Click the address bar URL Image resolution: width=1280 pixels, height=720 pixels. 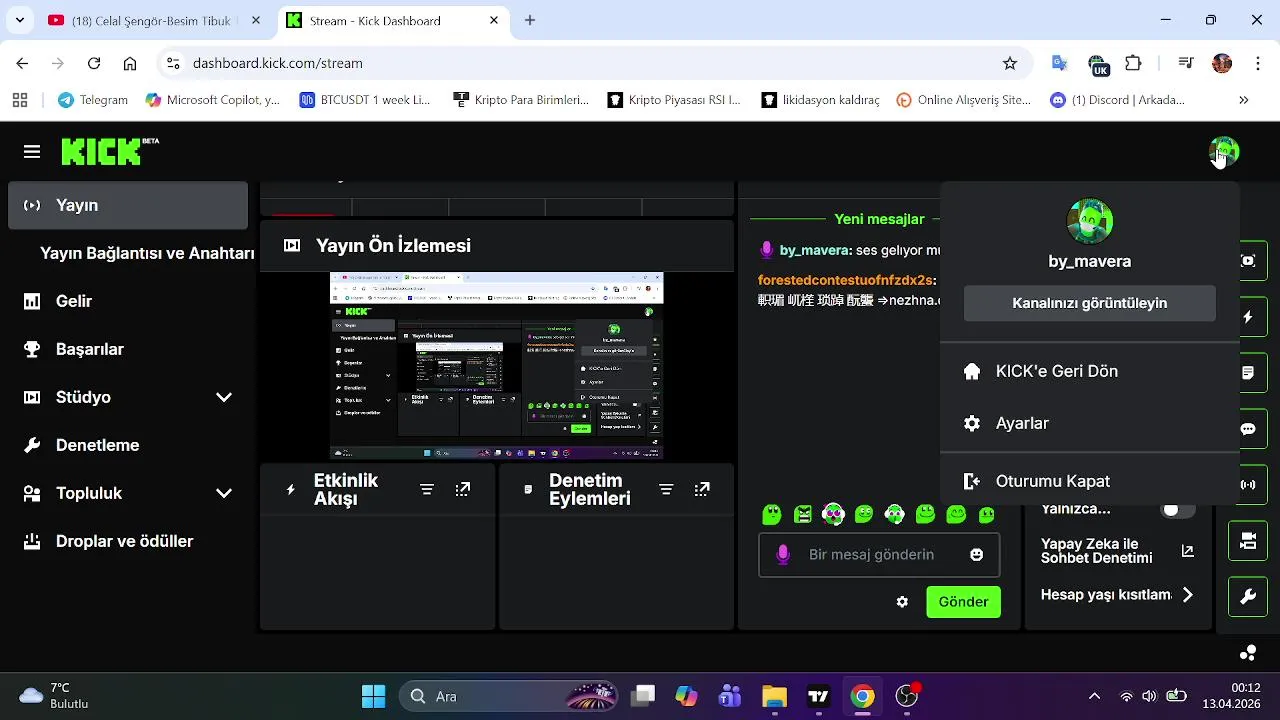278,63
